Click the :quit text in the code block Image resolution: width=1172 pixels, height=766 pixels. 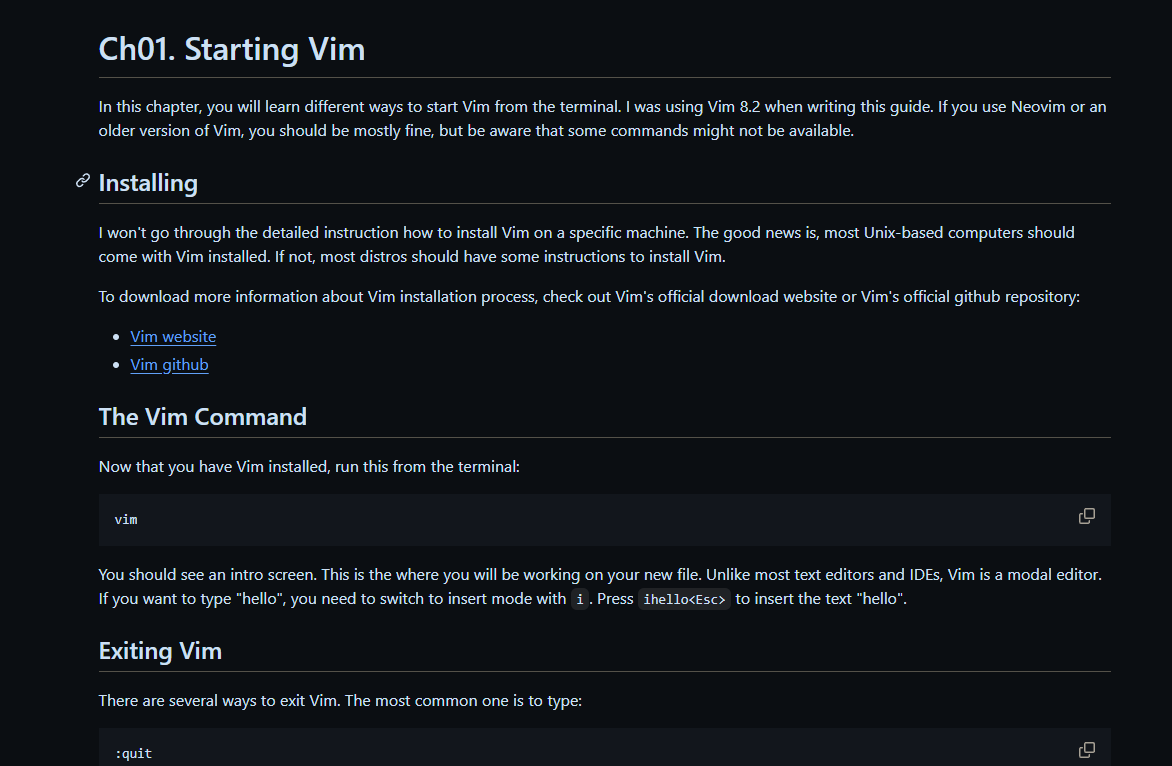click(x=133, y=753)
